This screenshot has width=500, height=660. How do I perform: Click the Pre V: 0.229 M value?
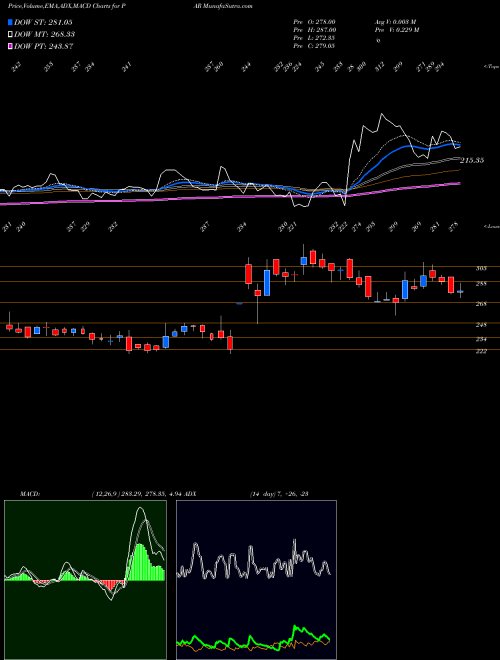pyautogui.click(x=397, y=30)
